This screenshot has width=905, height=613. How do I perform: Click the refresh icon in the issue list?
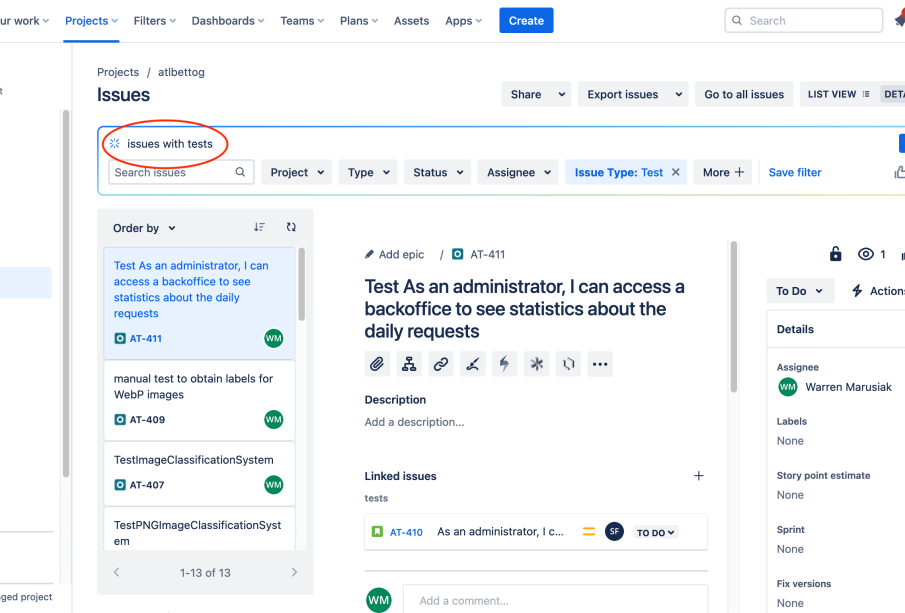(291, 228)
